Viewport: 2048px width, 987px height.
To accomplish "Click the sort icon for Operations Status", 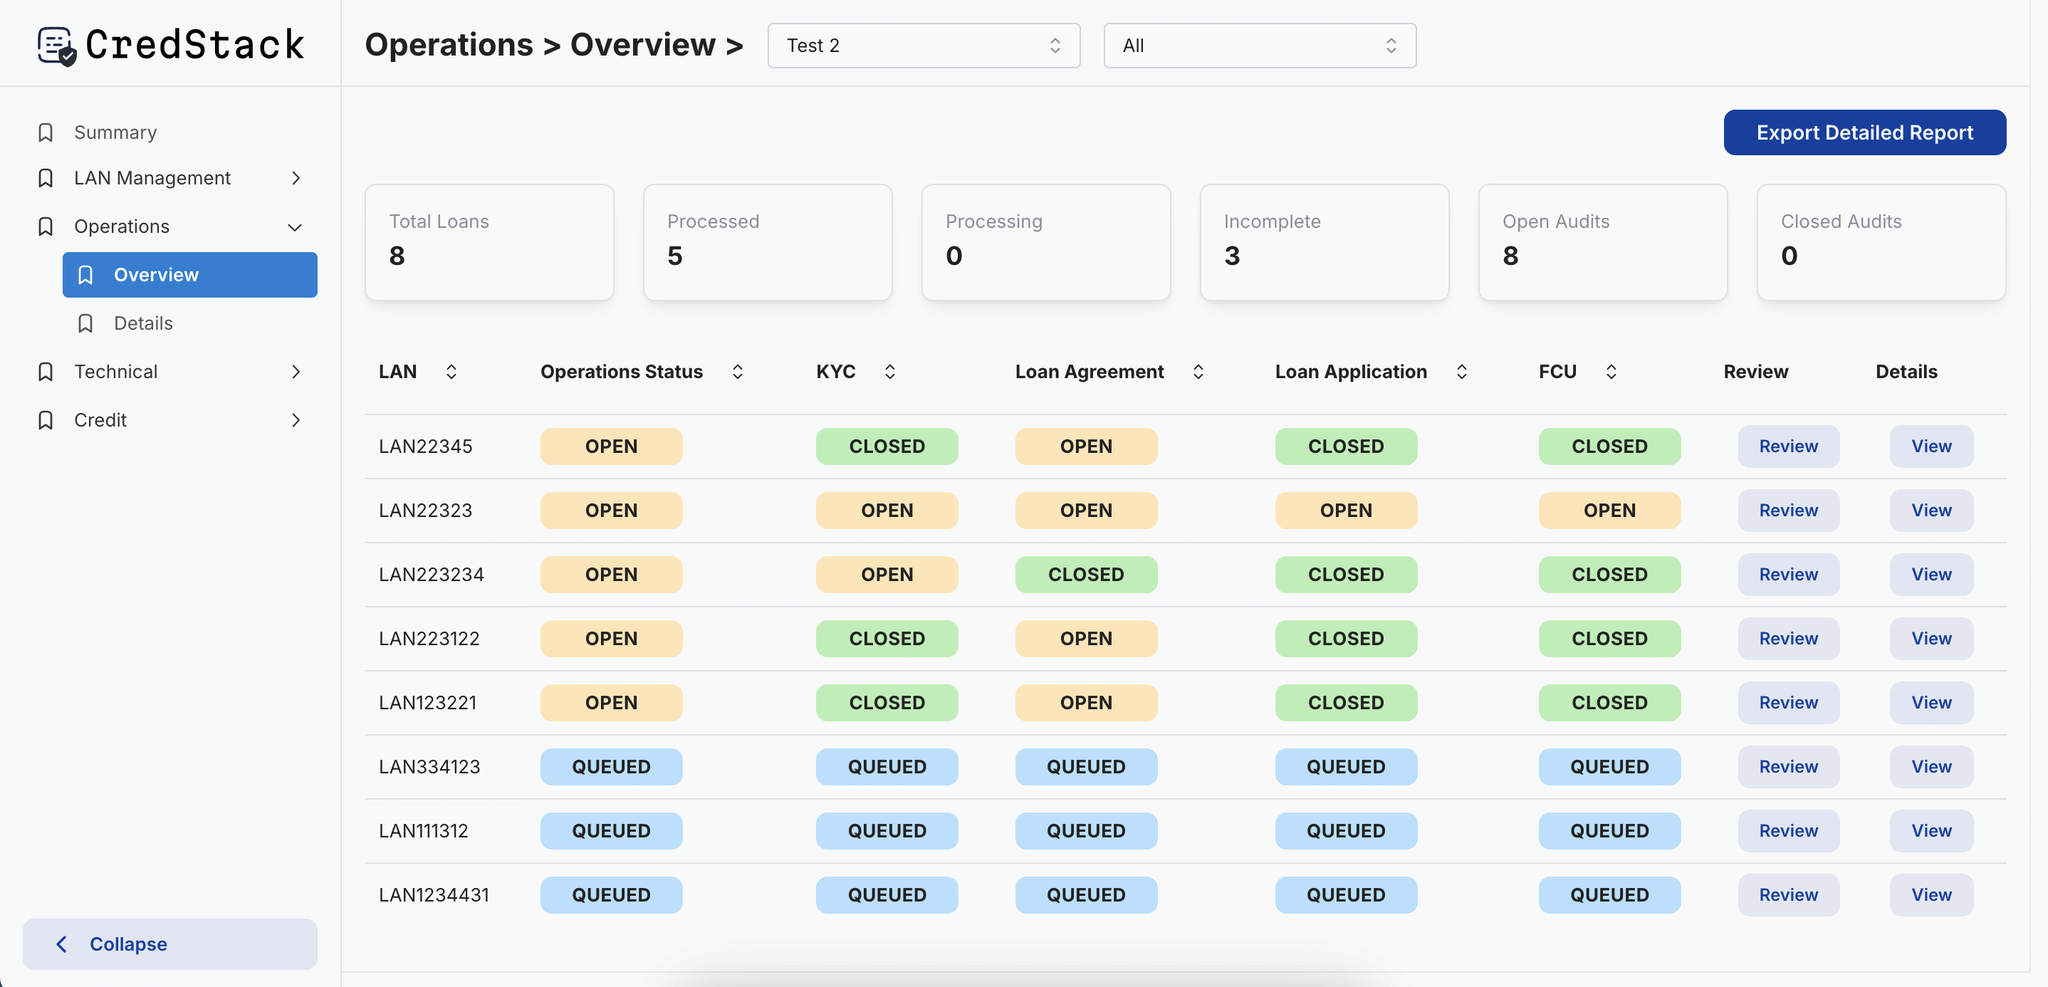I will click(737, 371).
